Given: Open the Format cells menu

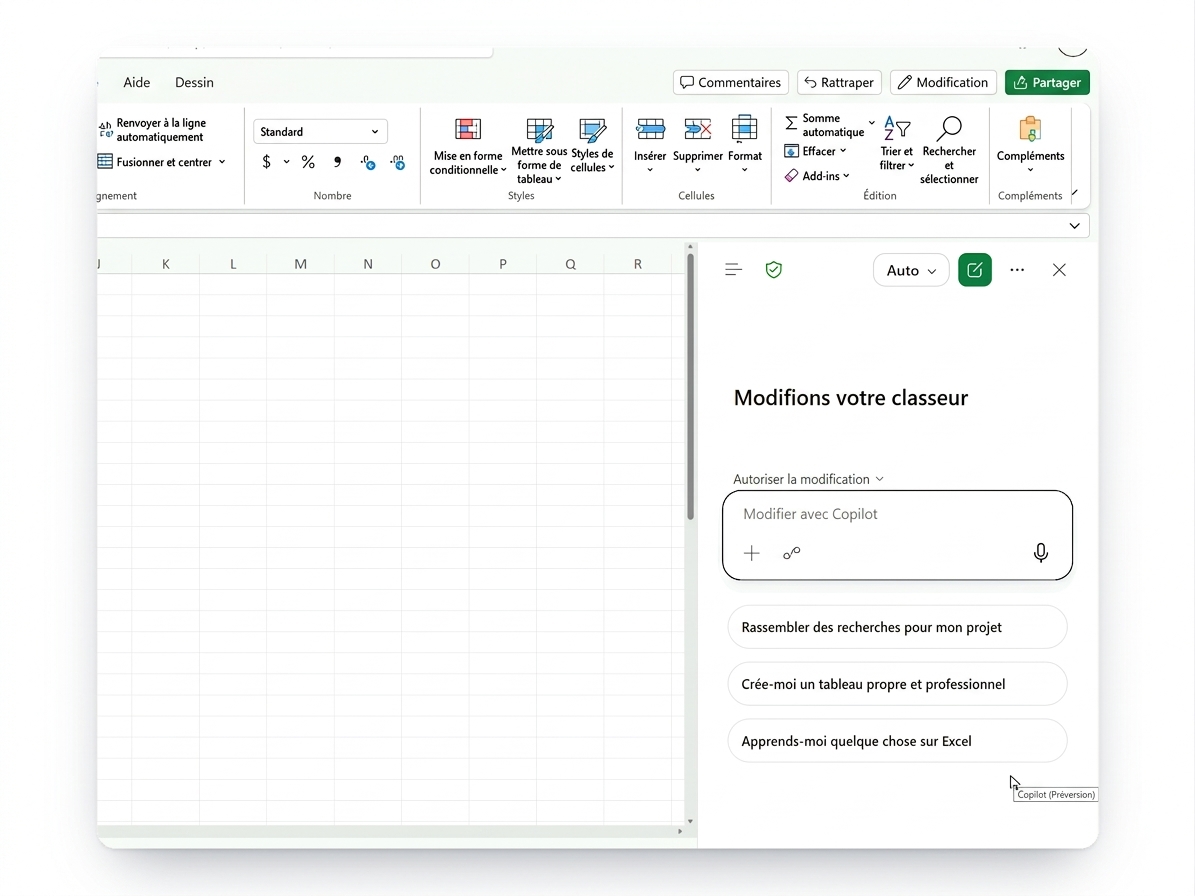Looking at the screenshot, I should [745, 143].
